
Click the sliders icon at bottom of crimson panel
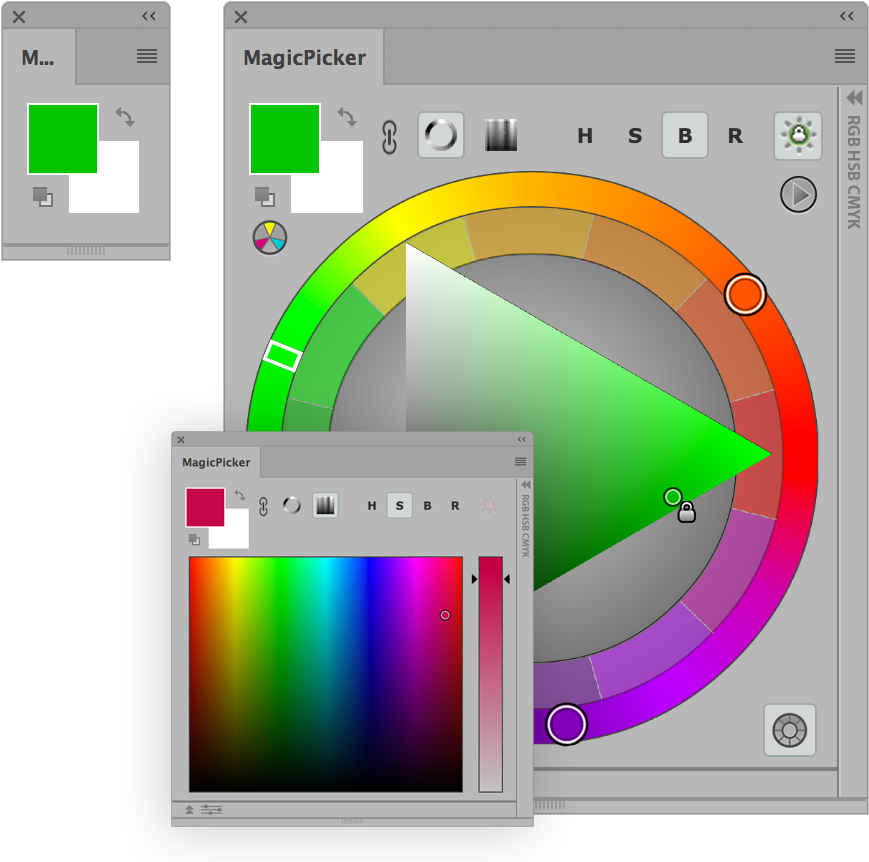point(211,809)
